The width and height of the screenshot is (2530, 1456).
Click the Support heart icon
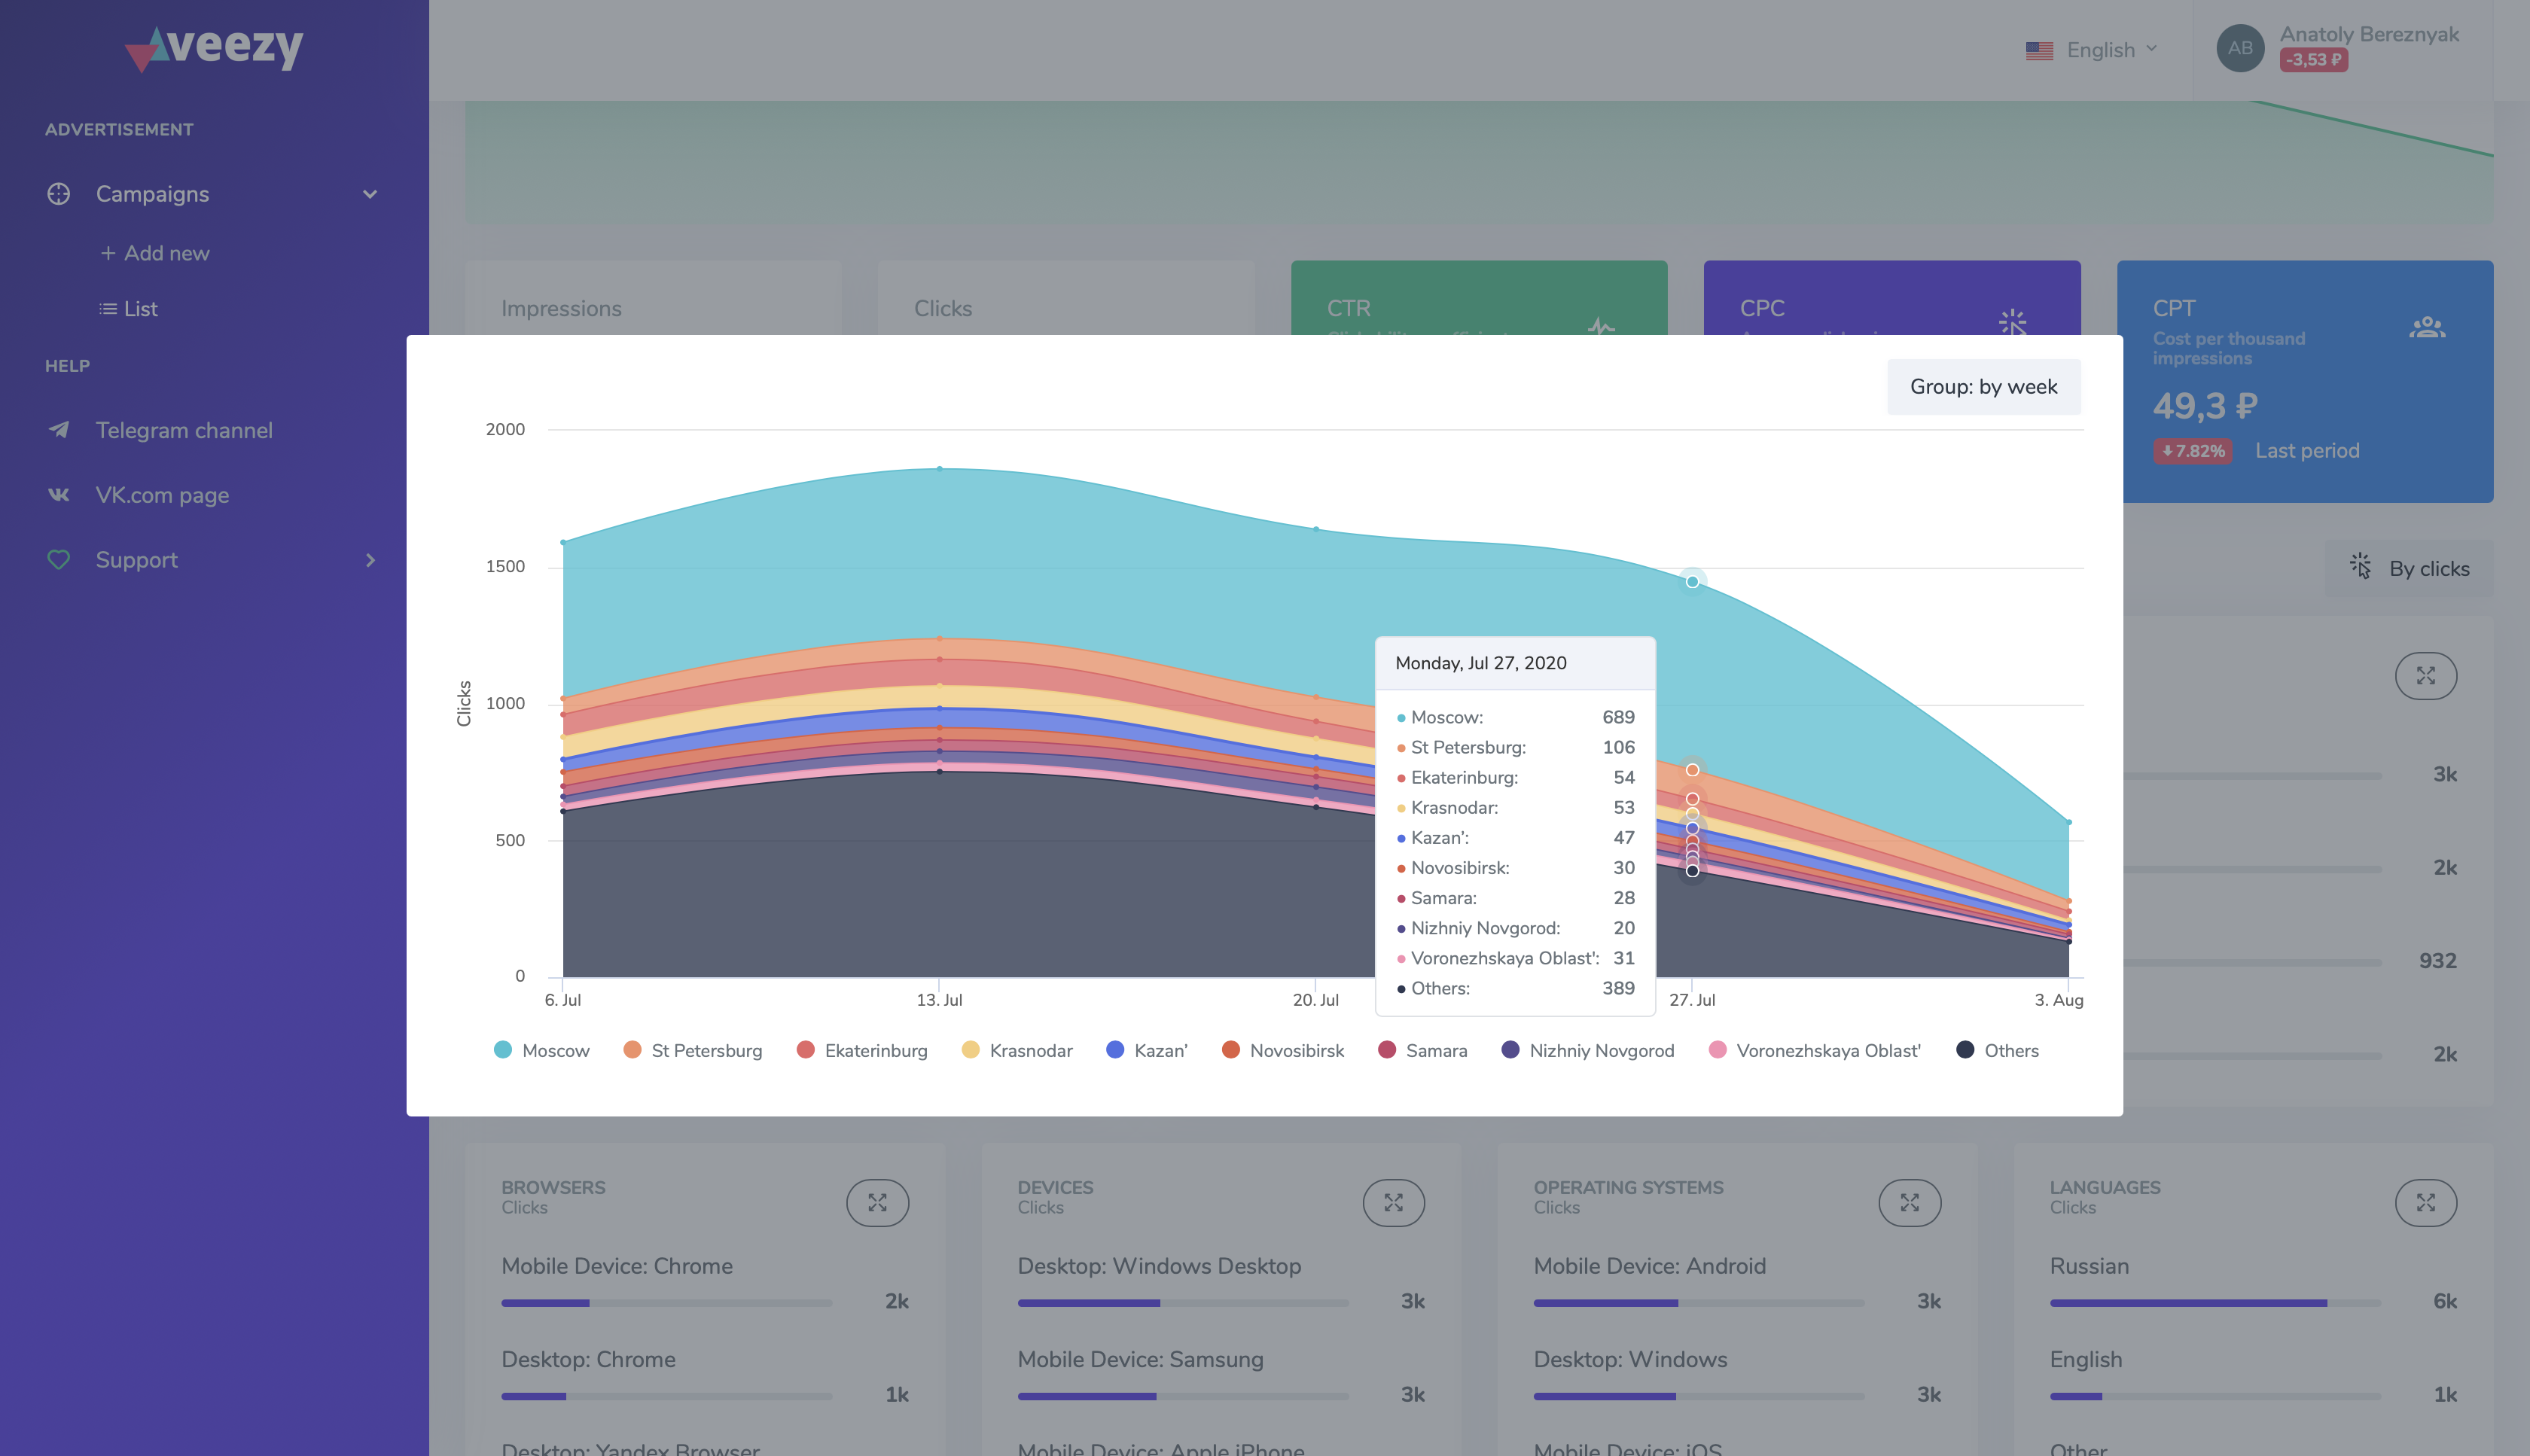click(59, 560)
